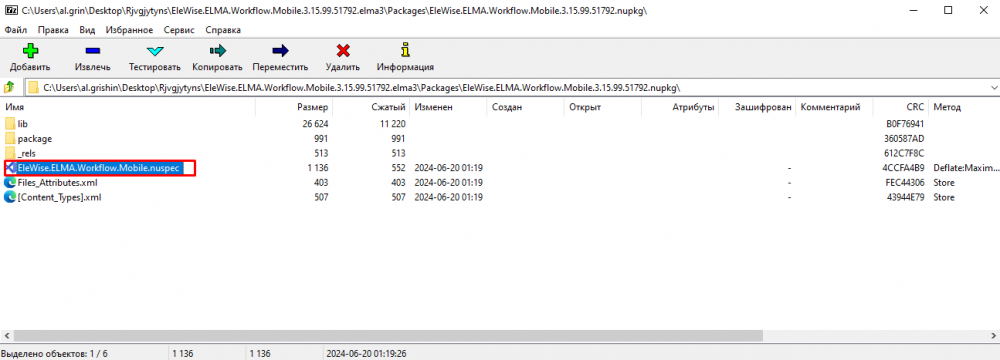Sort by the Сжатый column header
Screen dimensions: 1000x360
coord(371,107)
